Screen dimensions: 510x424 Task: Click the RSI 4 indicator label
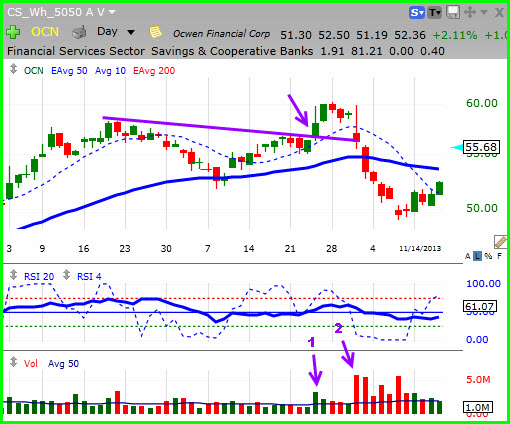point(89,277)
